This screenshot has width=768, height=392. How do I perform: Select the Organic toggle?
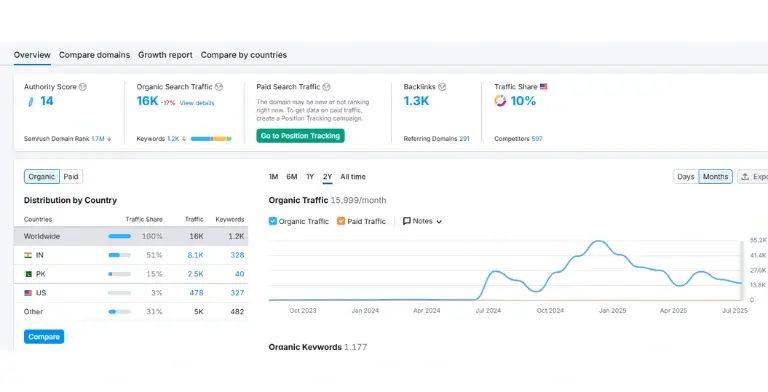click(42, 177)
